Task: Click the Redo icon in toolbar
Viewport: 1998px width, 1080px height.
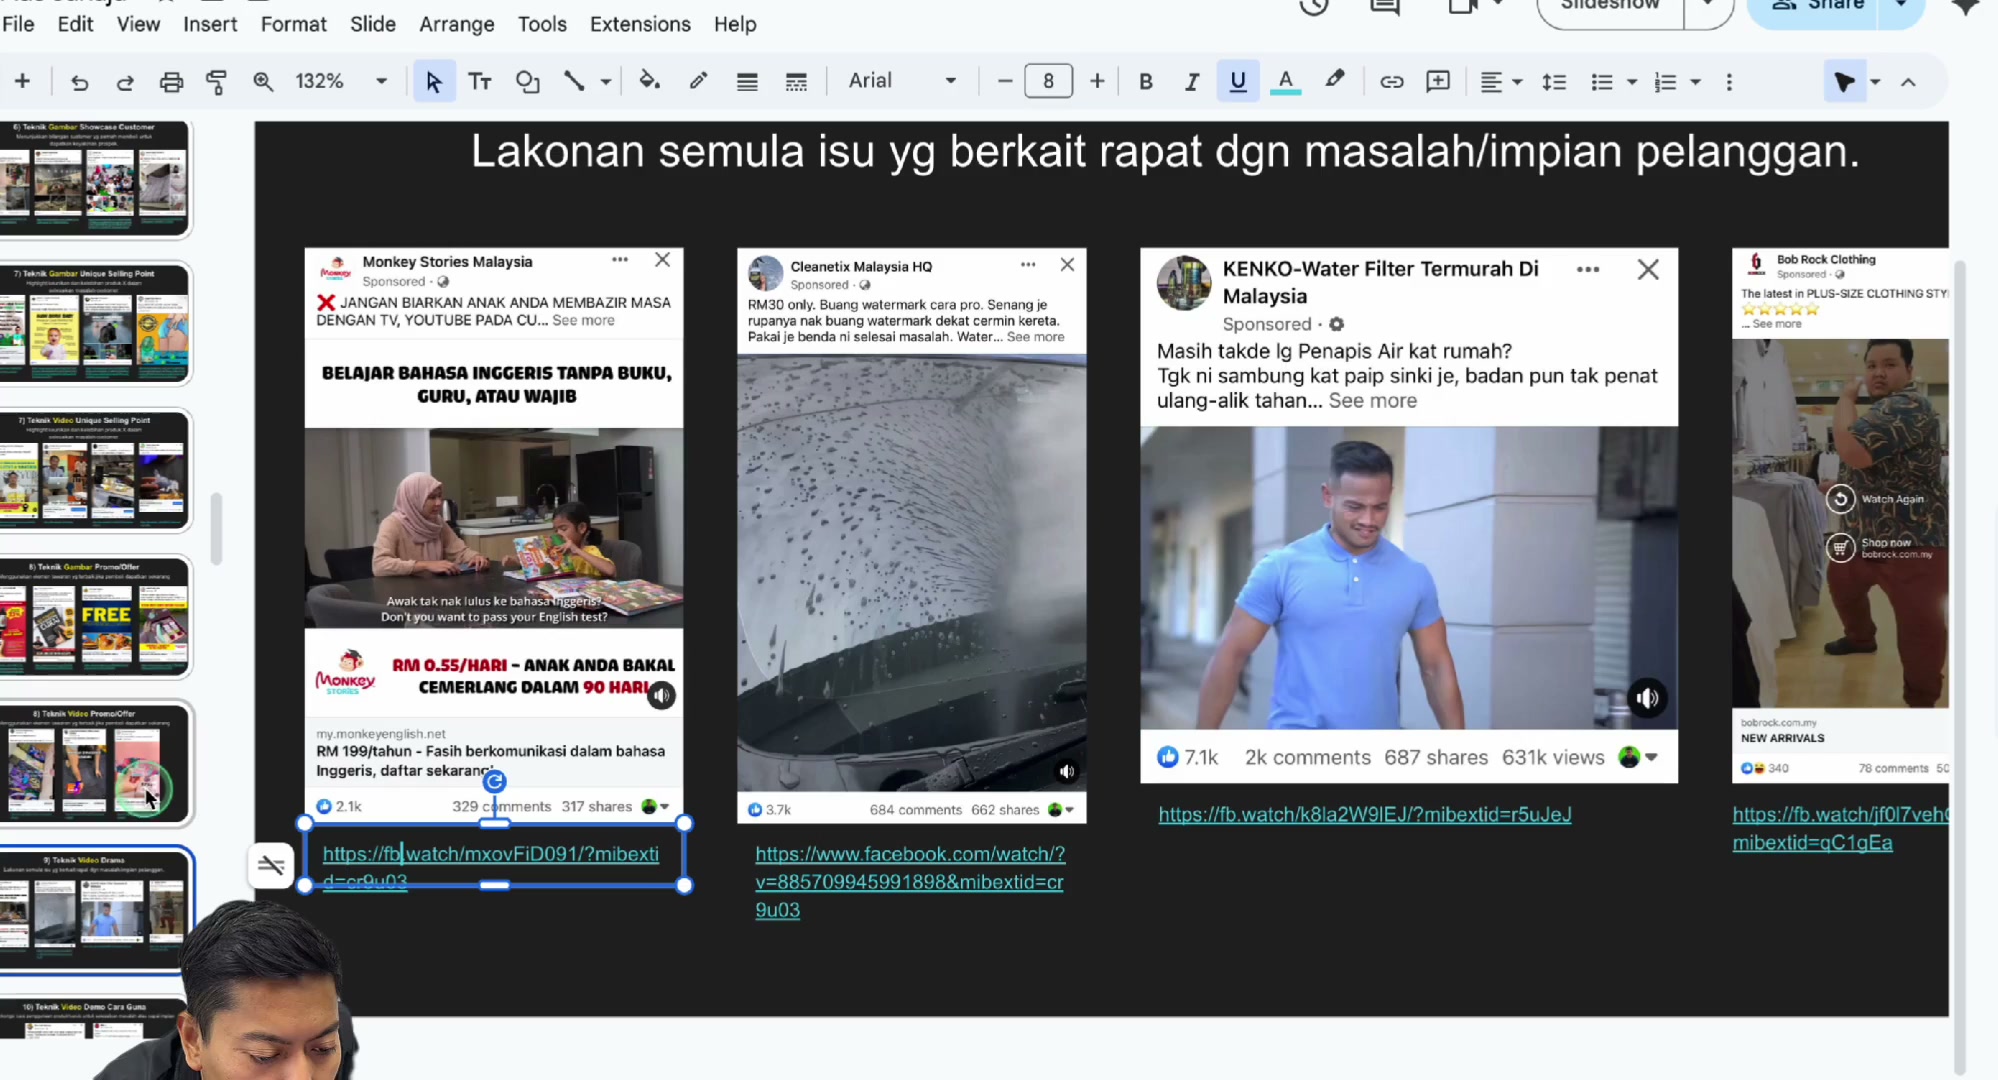Action: (125, 82)
